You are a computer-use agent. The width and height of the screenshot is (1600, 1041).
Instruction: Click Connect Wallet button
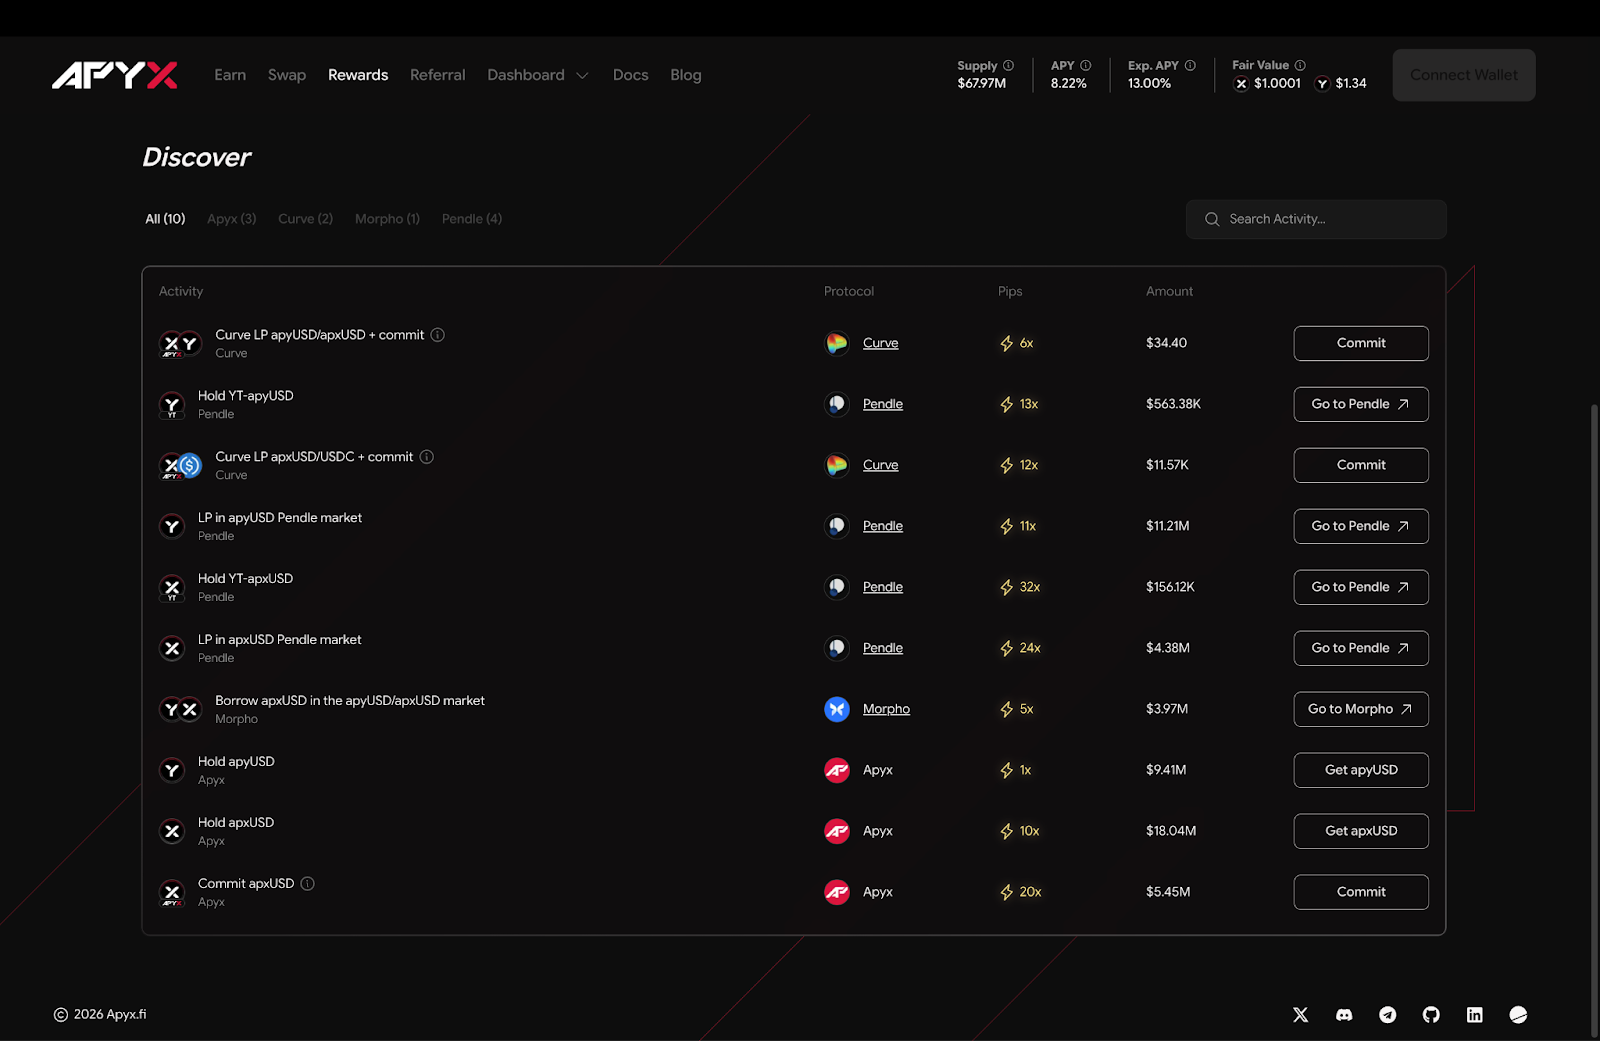(x=1464, y=75)
